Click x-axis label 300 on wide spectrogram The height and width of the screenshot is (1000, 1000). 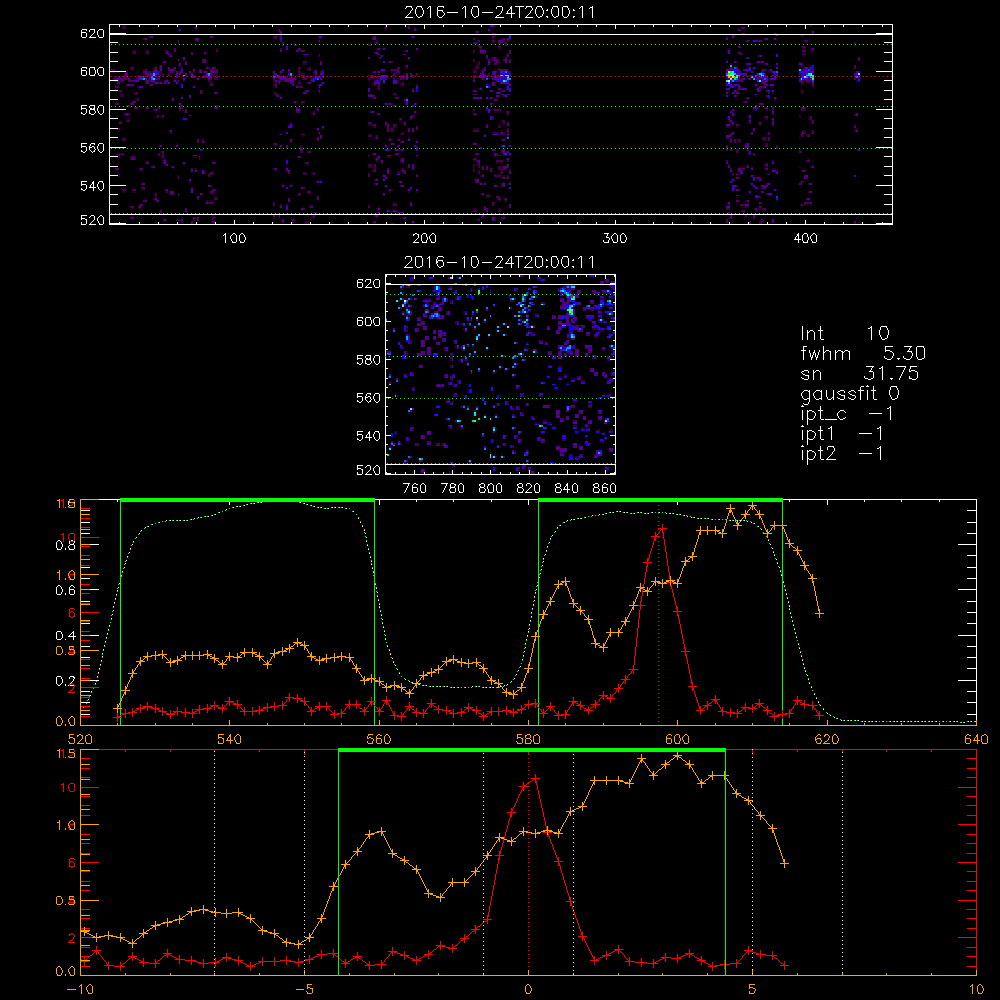[x=615, y=239]
